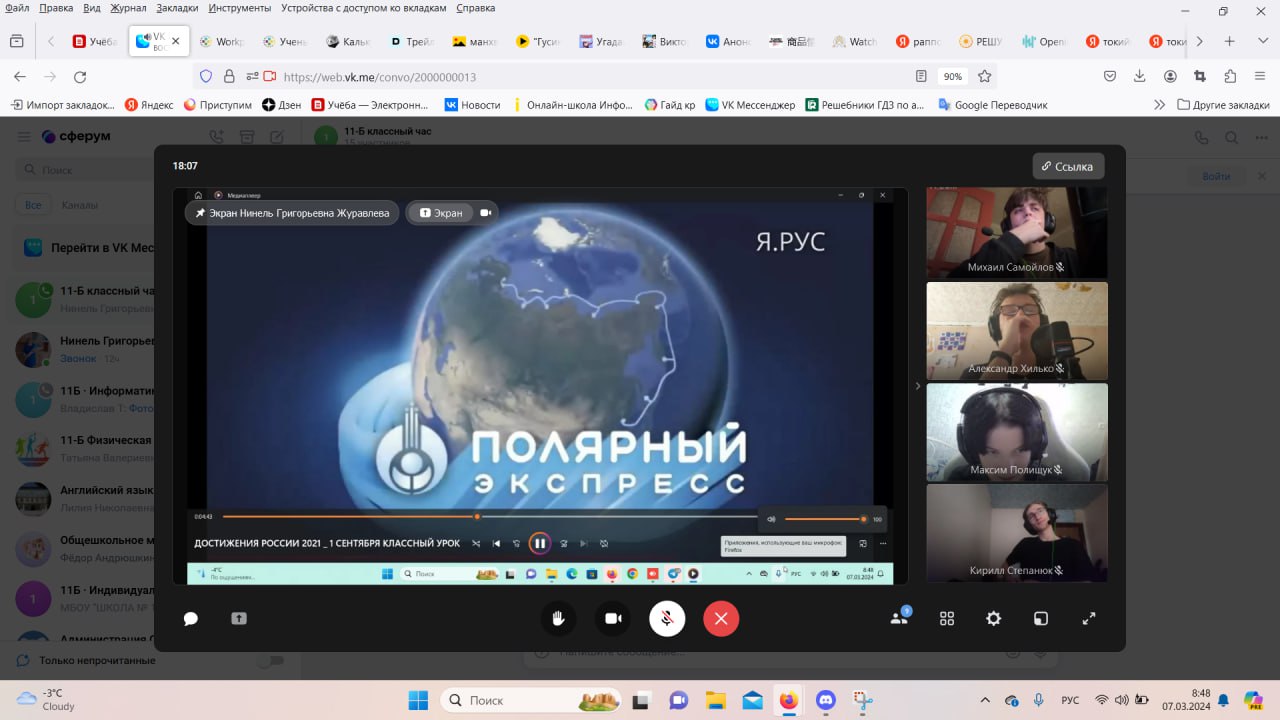This screenshot has width=1280, height=720.
Task: Raise hand in the call
Action: (558, 619)
